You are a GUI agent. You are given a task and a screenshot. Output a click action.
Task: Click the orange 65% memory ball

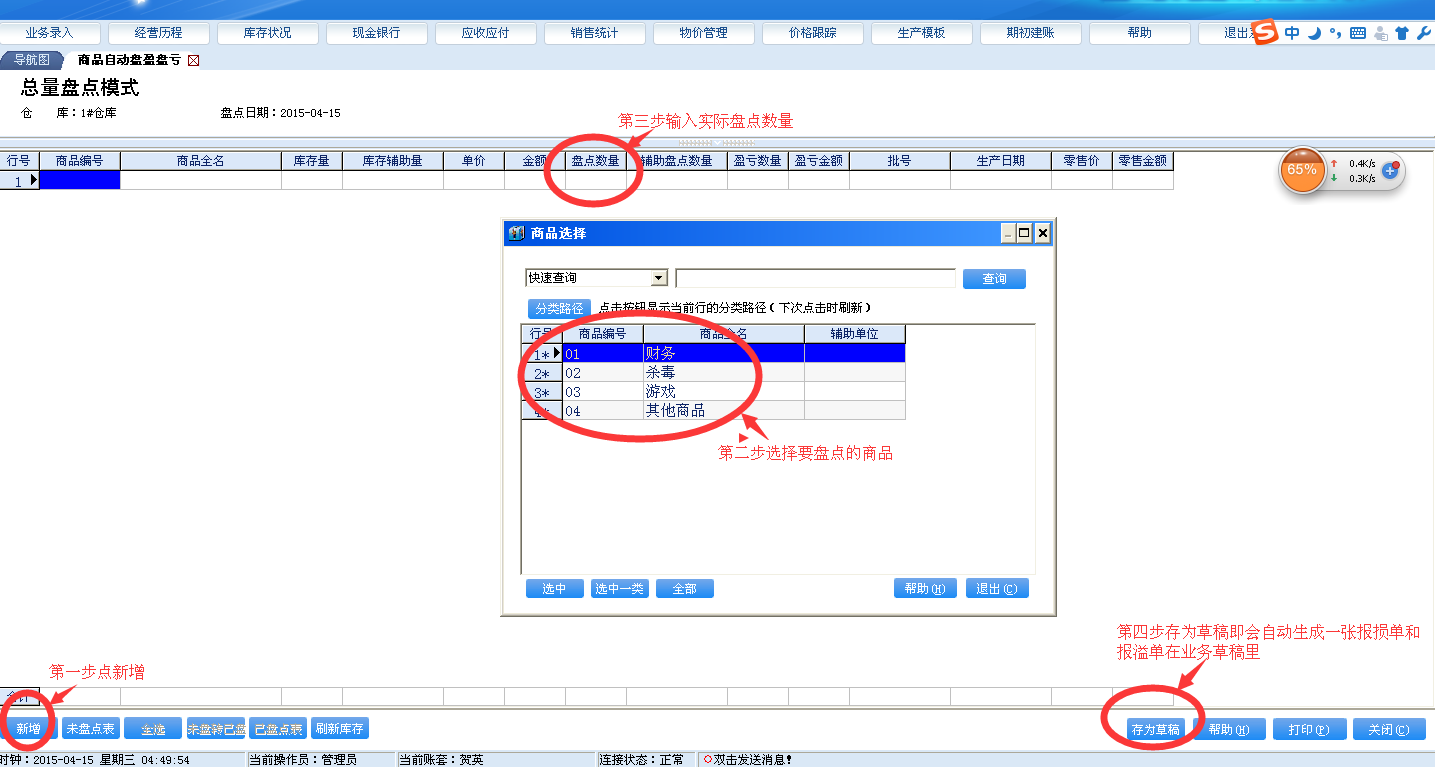pyautogui.click(x=1301, y=170)
